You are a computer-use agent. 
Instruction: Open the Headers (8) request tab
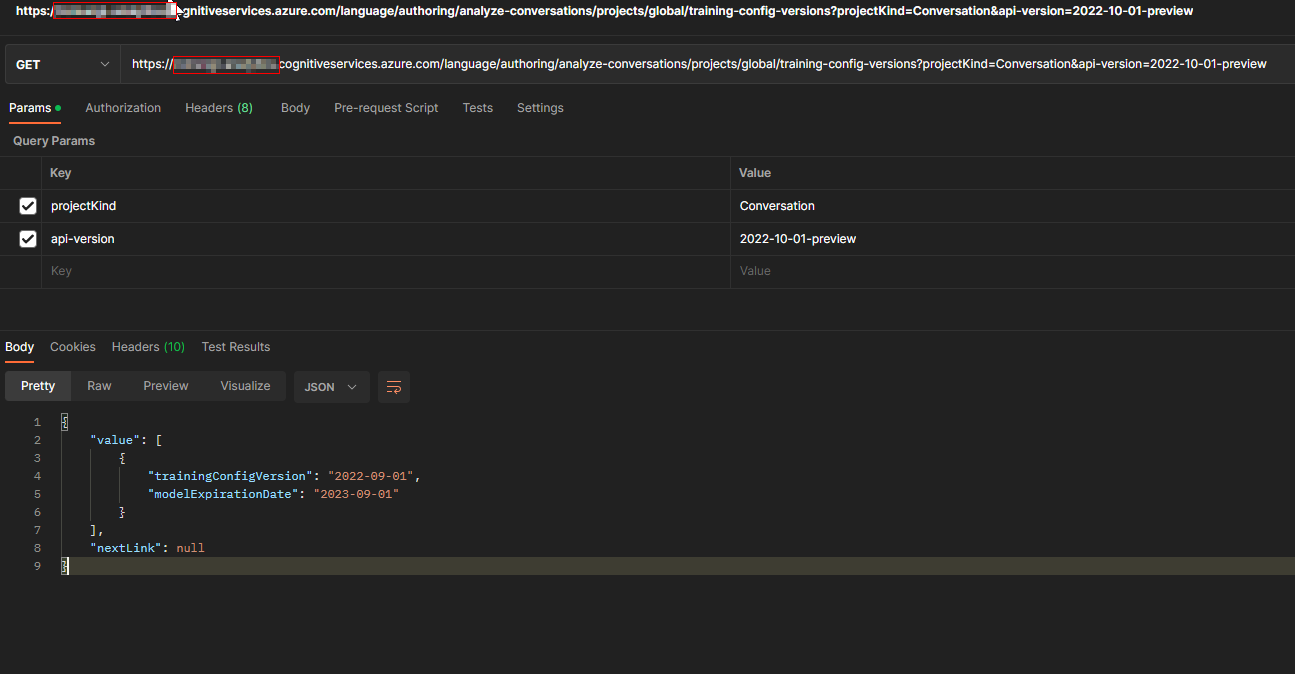point(219,107)
